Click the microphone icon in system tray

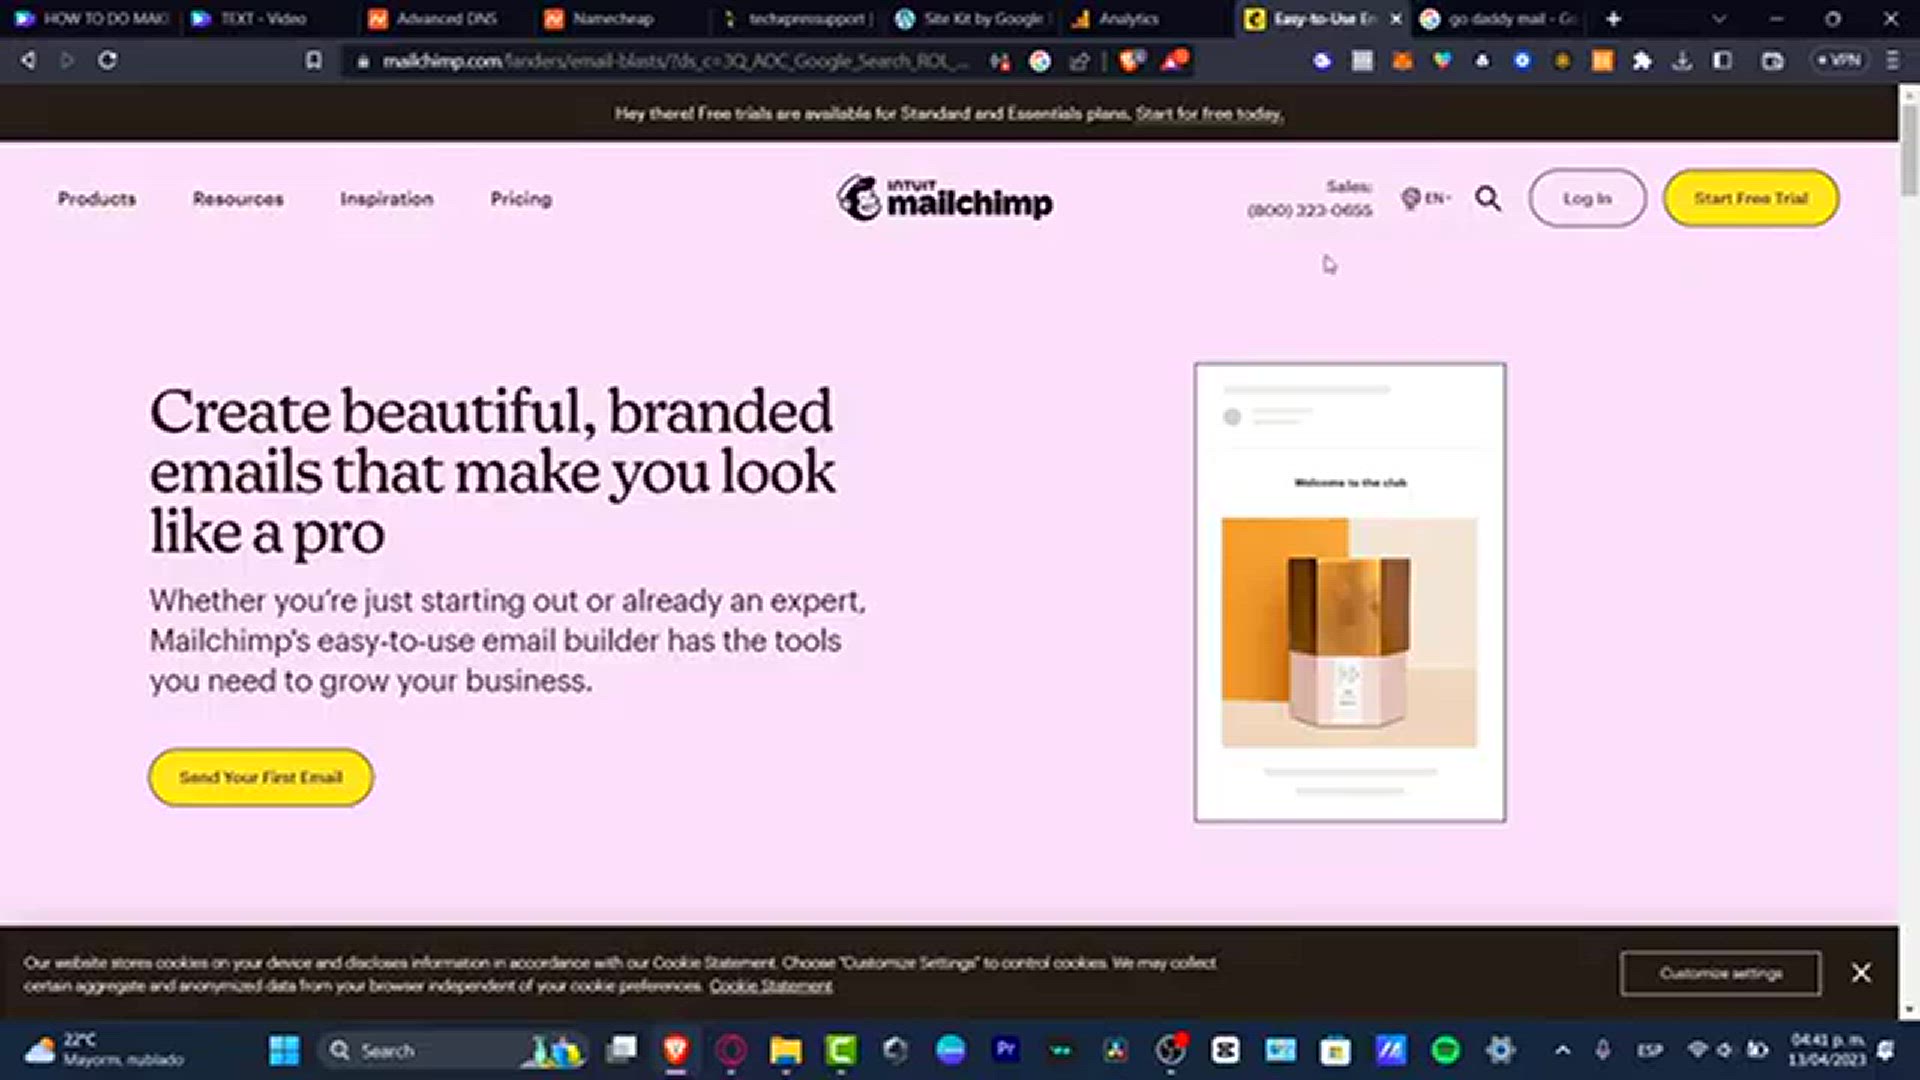pos(1603,1050)
